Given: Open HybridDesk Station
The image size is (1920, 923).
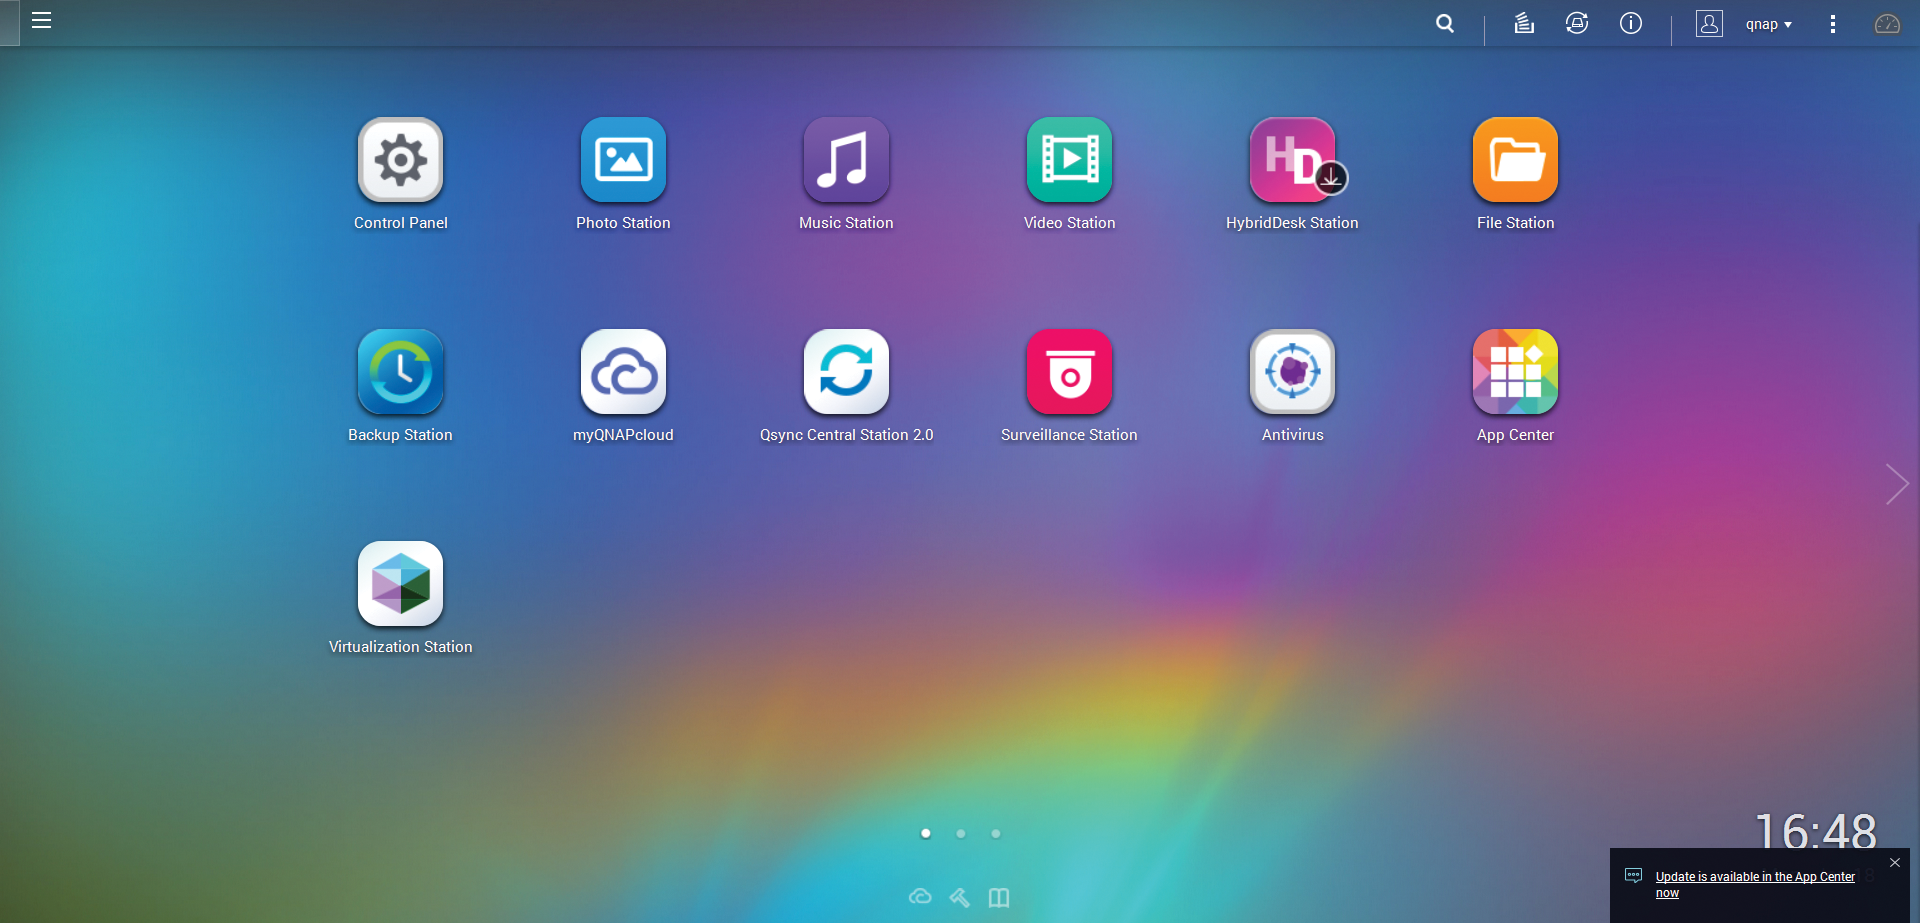Looking at the screenshot, I should [x=1292, y=161].
